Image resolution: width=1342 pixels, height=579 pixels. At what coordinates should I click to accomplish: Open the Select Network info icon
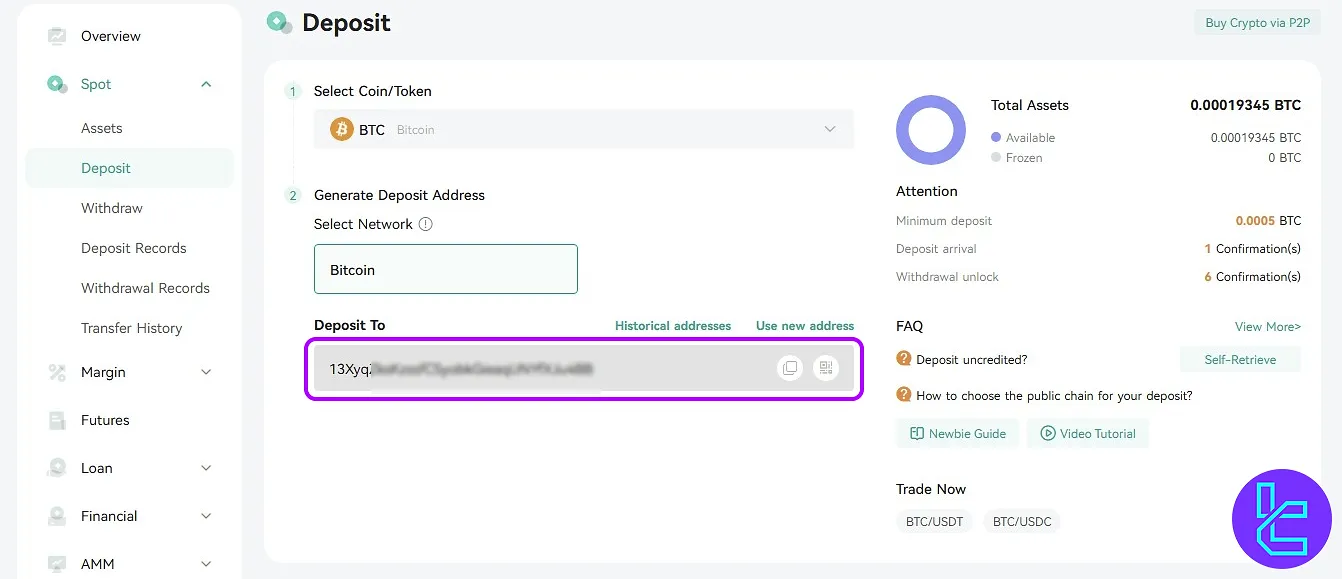(x=425, y=224)
